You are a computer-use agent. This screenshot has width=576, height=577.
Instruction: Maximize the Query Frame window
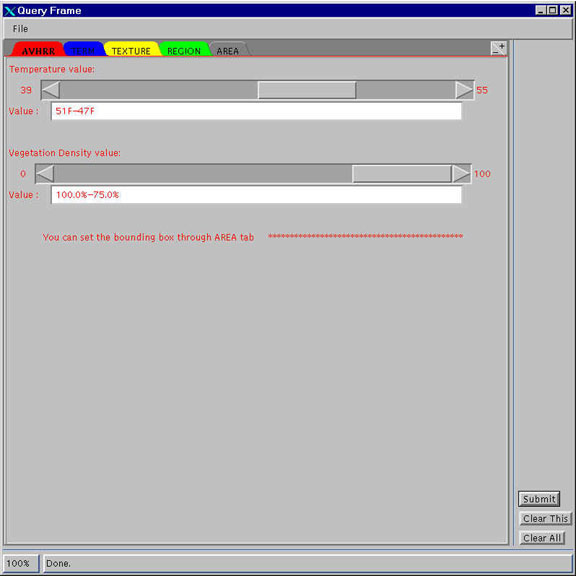[x=552, y=10]
